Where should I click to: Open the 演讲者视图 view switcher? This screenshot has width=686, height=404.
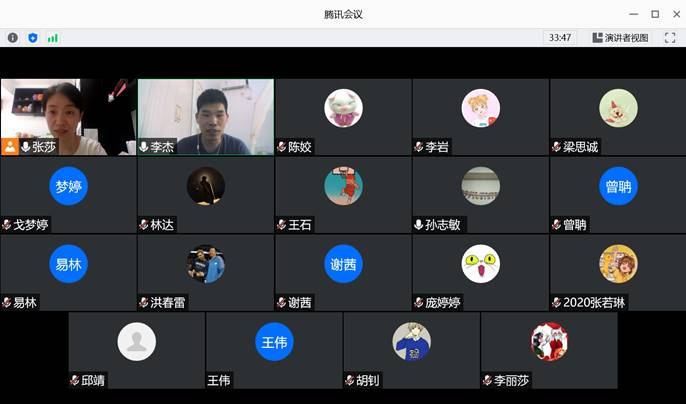coord(620,38)
